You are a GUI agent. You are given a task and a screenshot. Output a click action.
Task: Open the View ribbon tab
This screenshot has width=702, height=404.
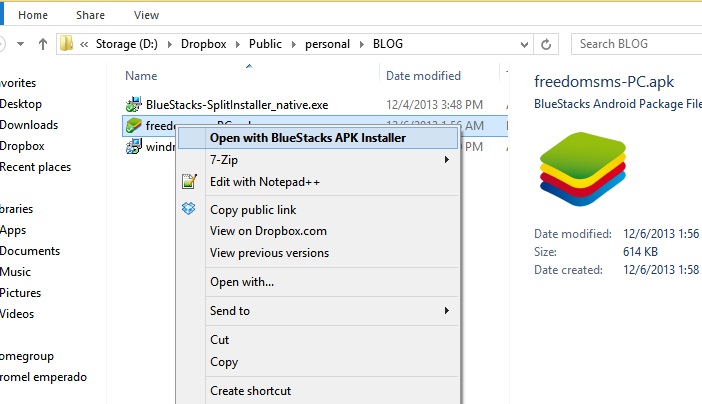(146, 15)
